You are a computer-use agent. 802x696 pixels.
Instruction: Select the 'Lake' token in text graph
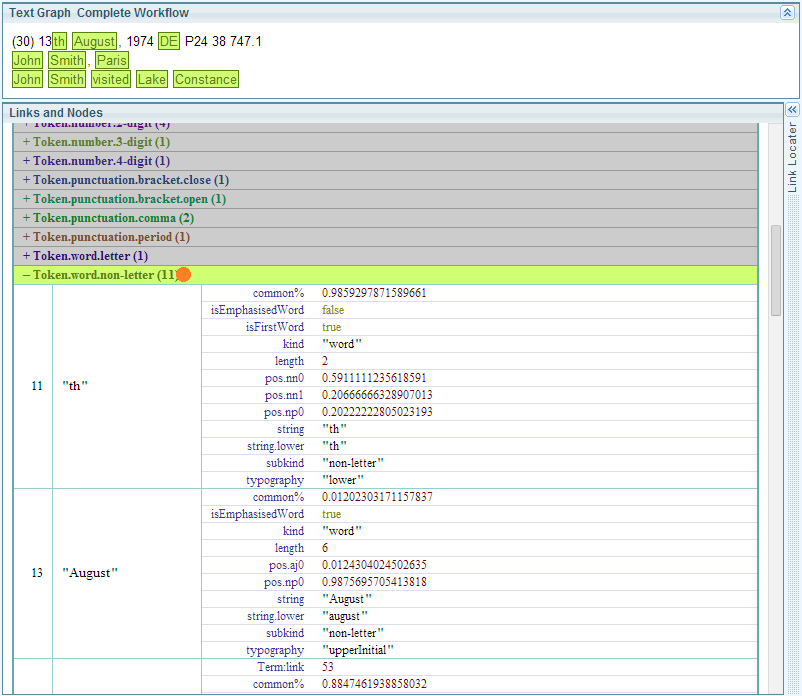coord(152,80)
